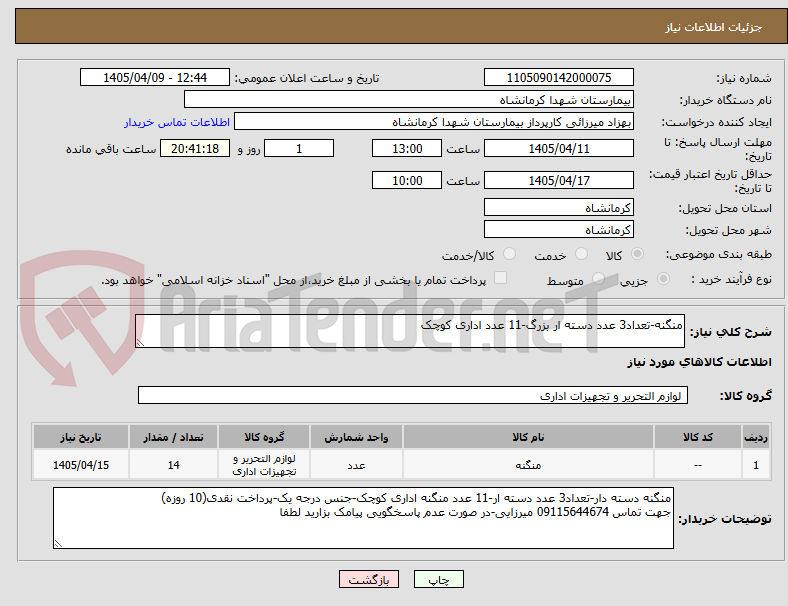788x606 pixels.
Task: Choose the متوسط purchase type radio
Action: coord(598,279)
